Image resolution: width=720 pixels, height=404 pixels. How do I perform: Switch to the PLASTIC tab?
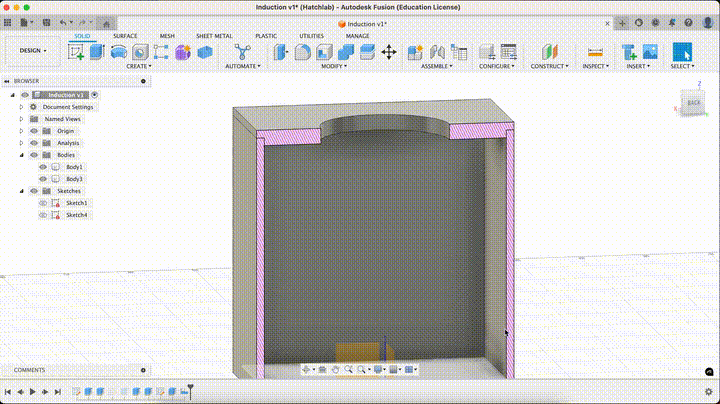[x=266, y=36]
